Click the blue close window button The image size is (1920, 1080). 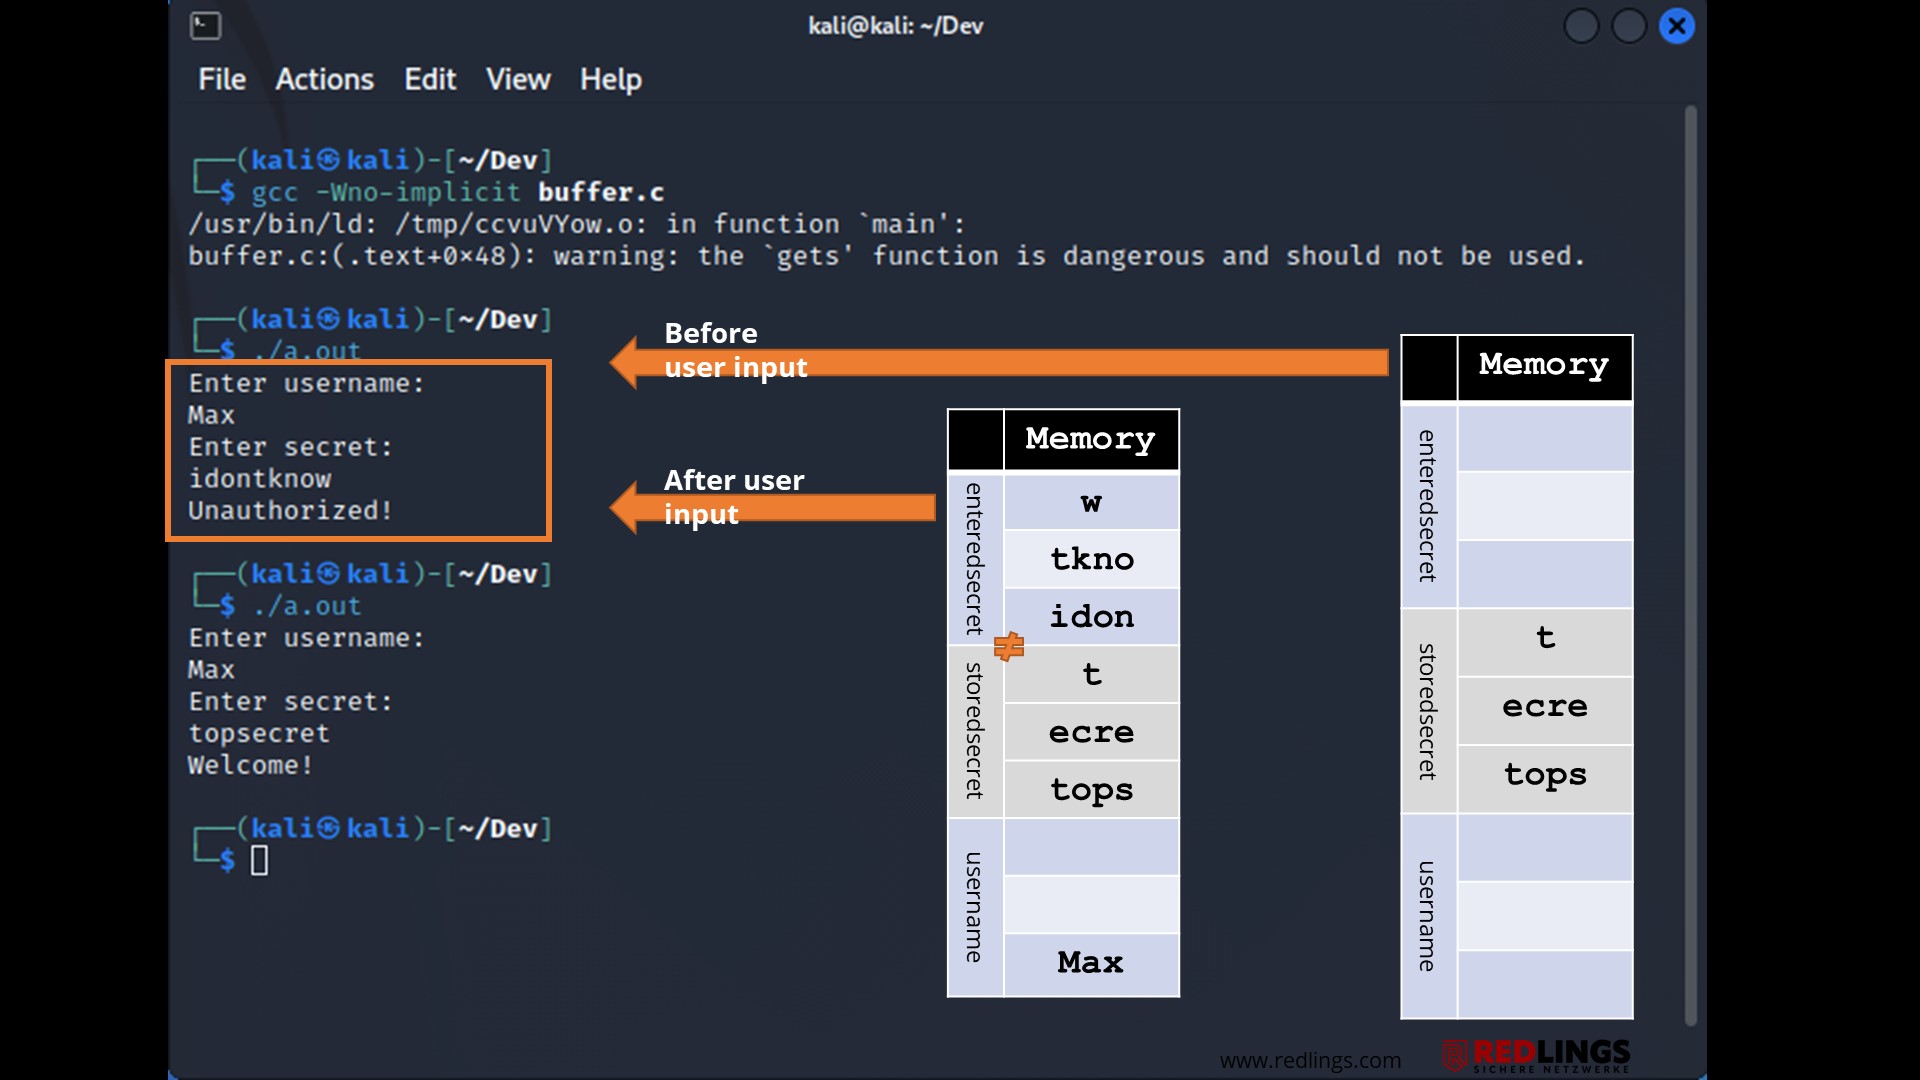tap(1677, 26)
